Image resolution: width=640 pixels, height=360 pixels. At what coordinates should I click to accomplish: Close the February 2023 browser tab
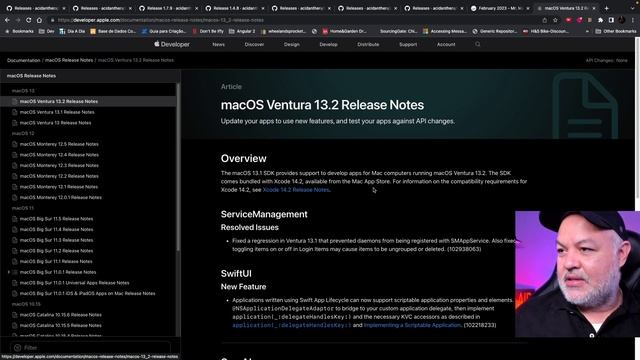[528, 8]
